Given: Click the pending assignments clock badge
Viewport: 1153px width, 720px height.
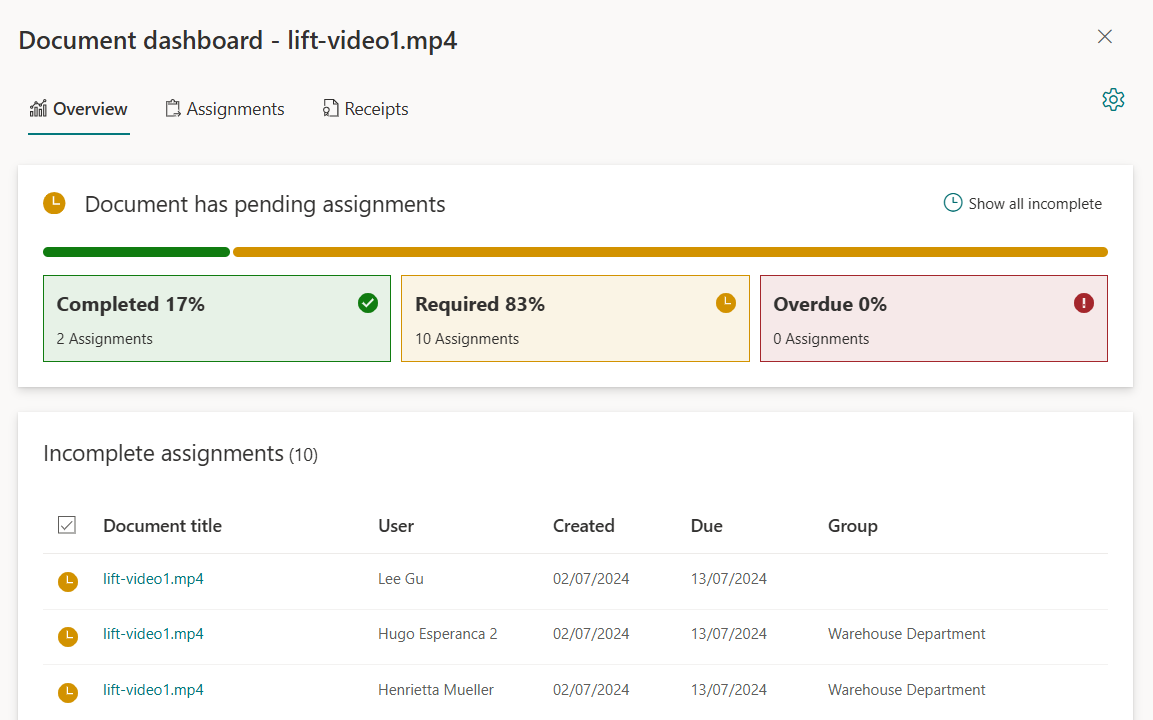Looking at the screenshot, I should (54, 203).
